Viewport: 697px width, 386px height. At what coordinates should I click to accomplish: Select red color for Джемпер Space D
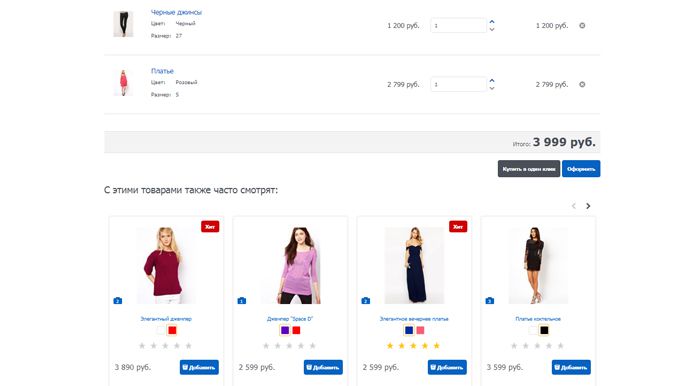point(296,330)
